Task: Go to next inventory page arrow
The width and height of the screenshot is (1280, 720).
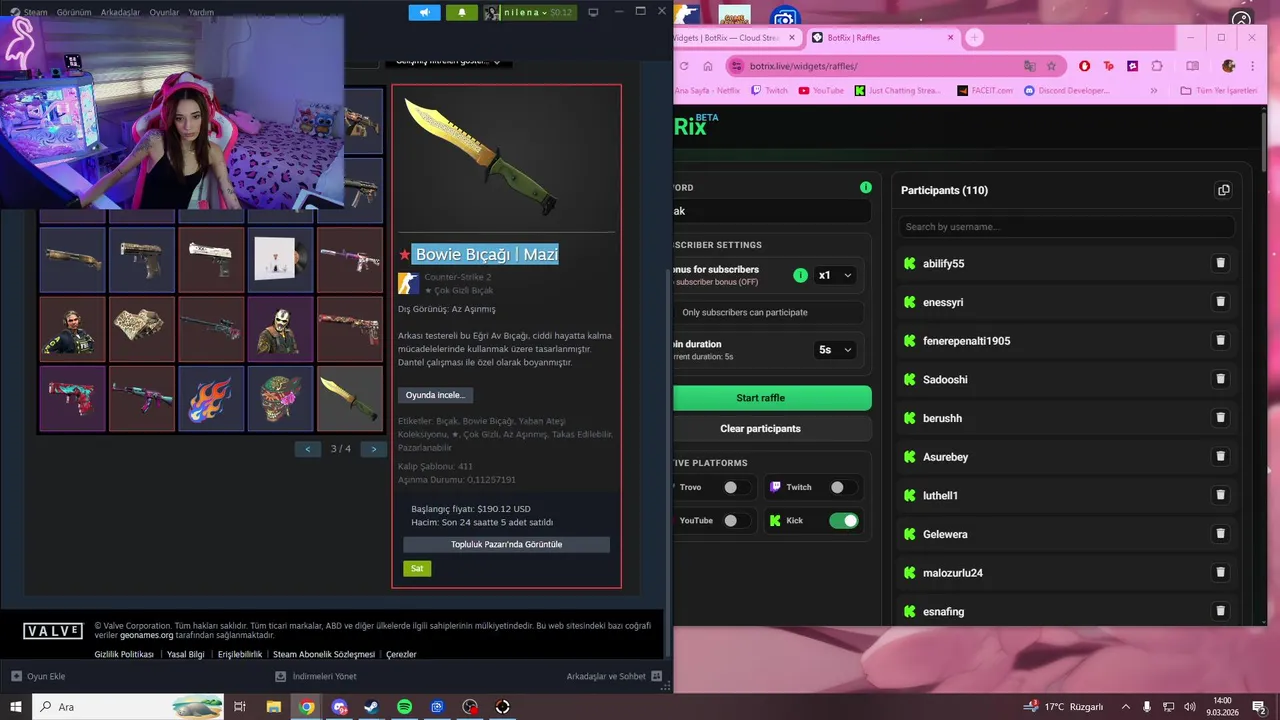Action: [374, 449]
